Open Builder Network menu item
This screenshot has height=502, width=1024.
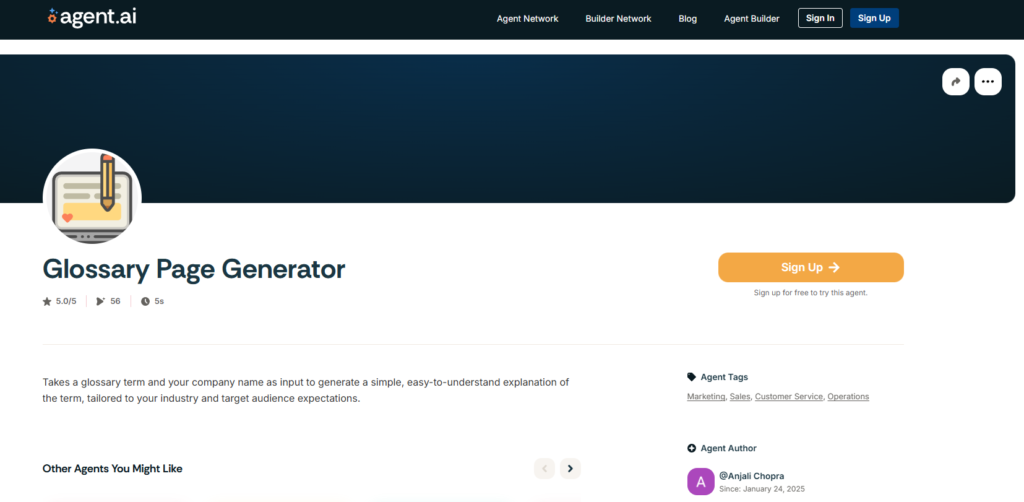pos(618,18)
